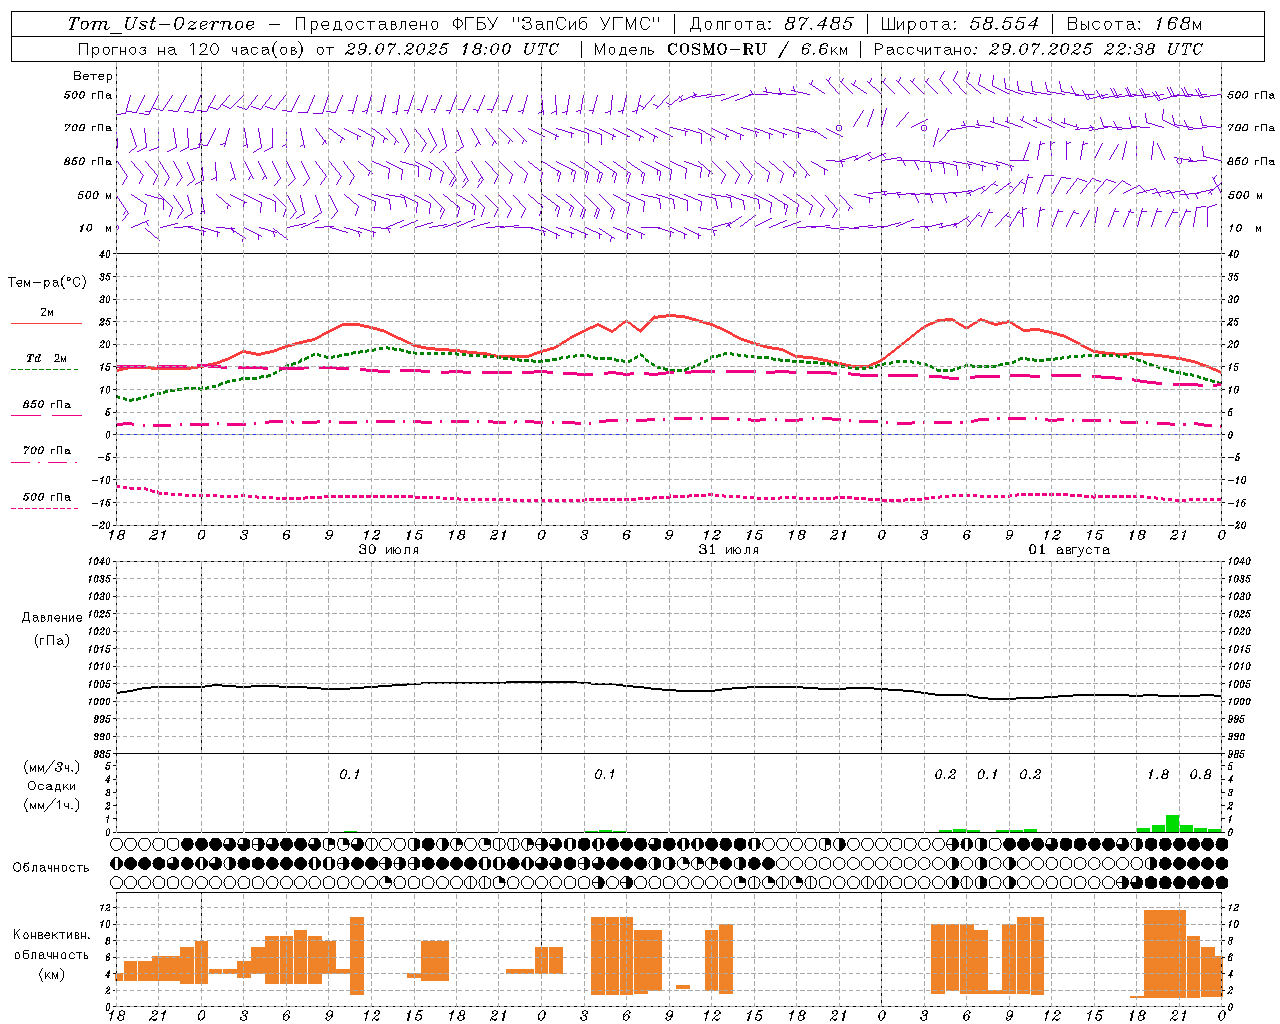The image size is (1280, 1024).
Task: Click the "Облачность" cloud cover label
Action: (x=51, y=868)
